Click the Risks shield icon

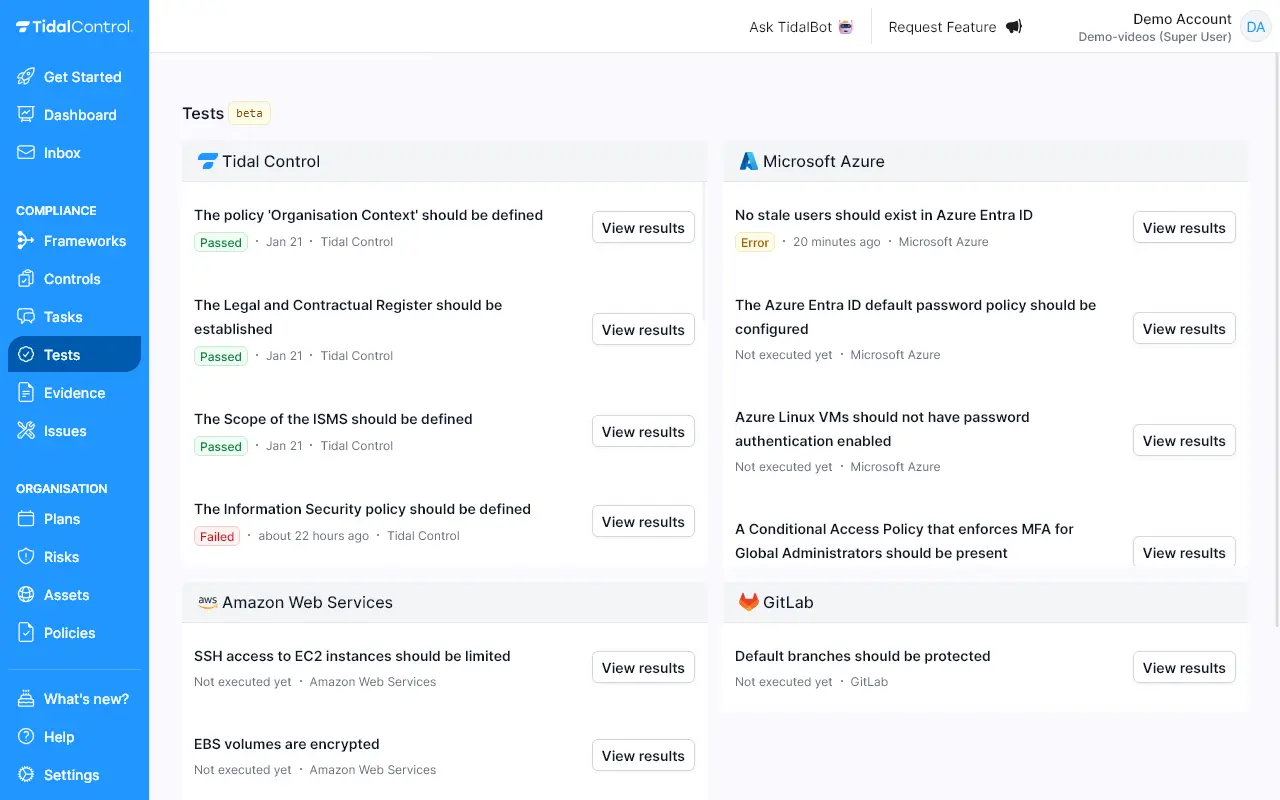tap(26, 557)
